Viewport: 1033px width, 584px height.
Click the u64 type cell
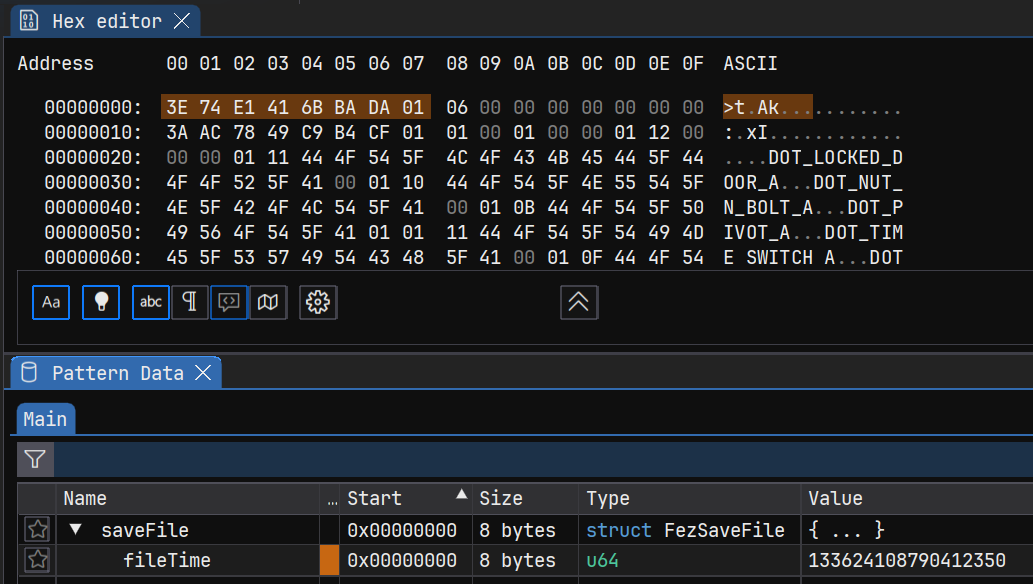pyautogui.click(x=602, y=560)
